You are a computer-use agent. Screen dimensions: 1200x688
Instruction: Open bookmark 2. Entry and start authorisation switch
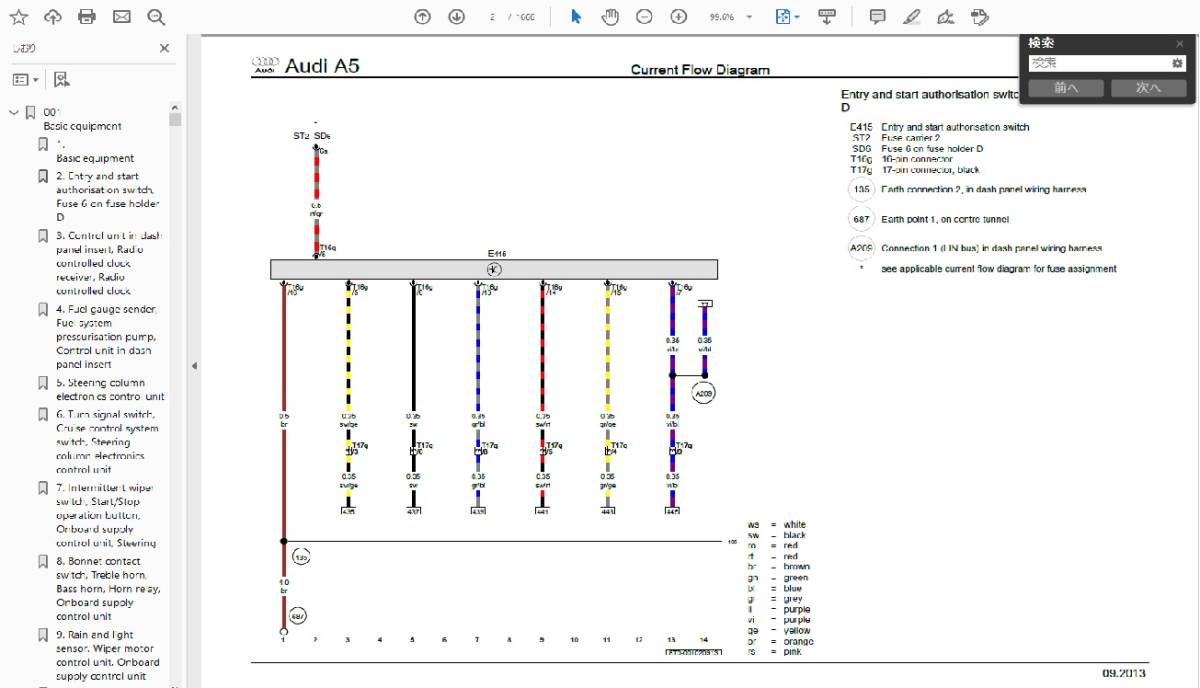[108, 196]
